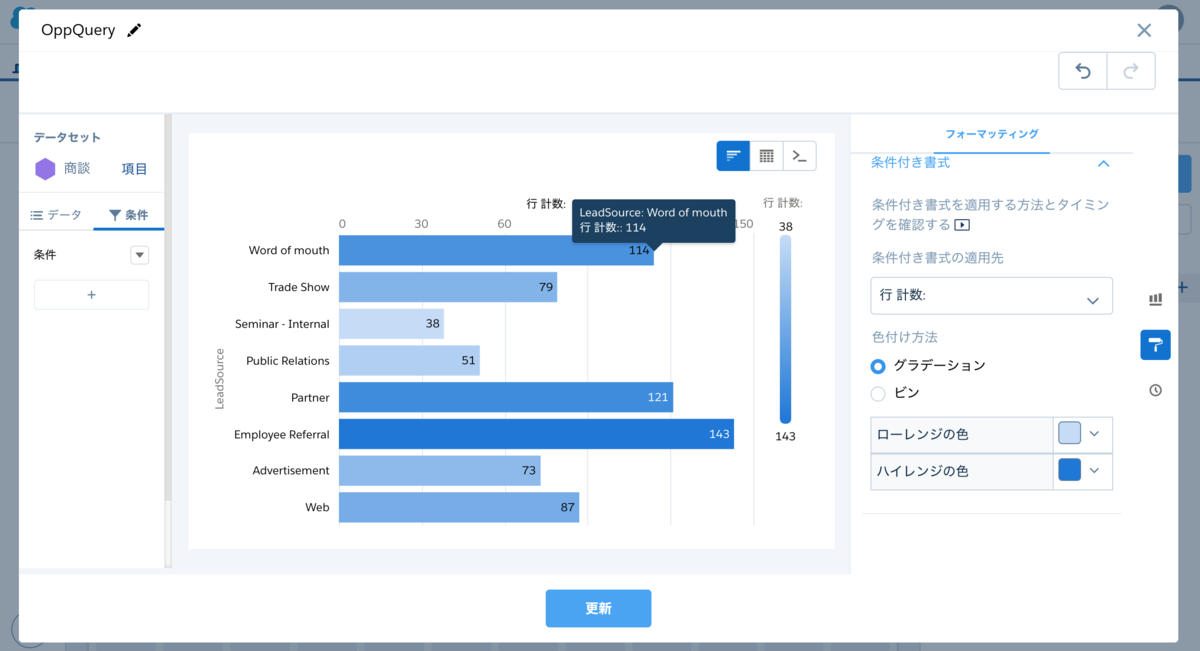Click the Web bar showing 87
This screenshot has width=1200, height=651.
459,507
